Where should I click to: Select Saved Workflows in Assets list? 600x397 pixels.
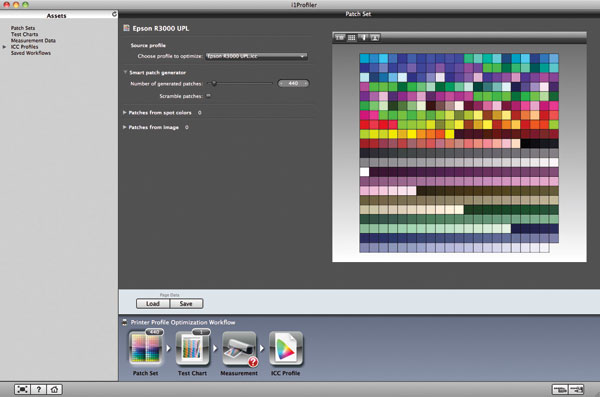31,53
